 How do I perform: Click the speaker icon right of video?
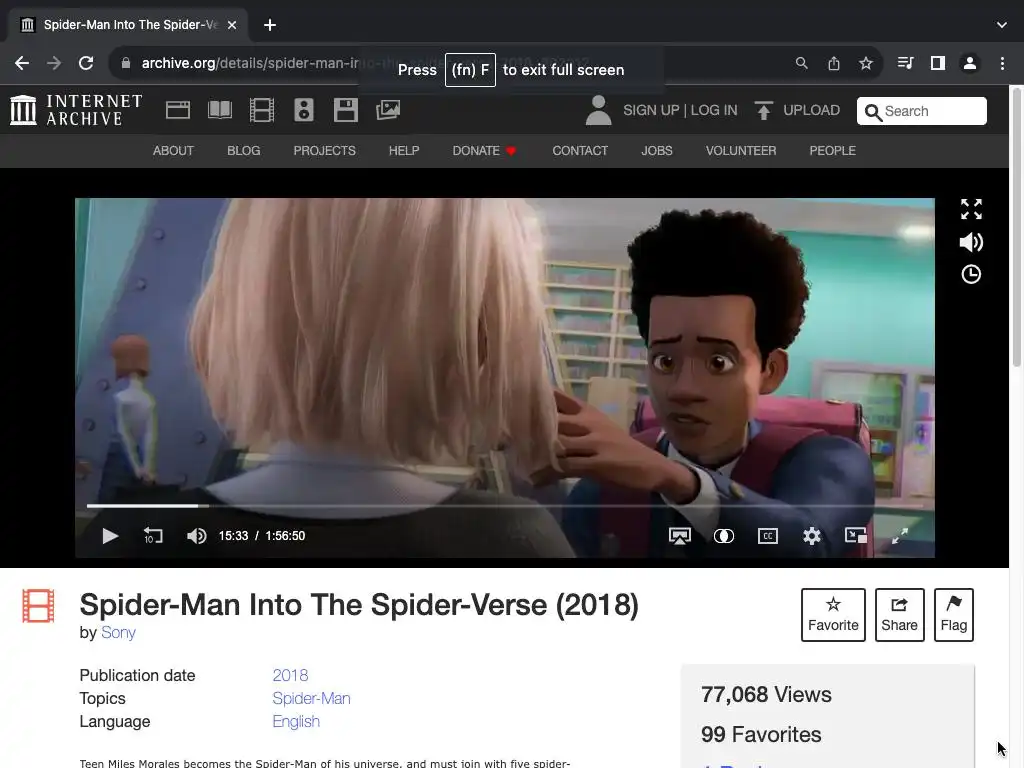[x=971, y=242]
